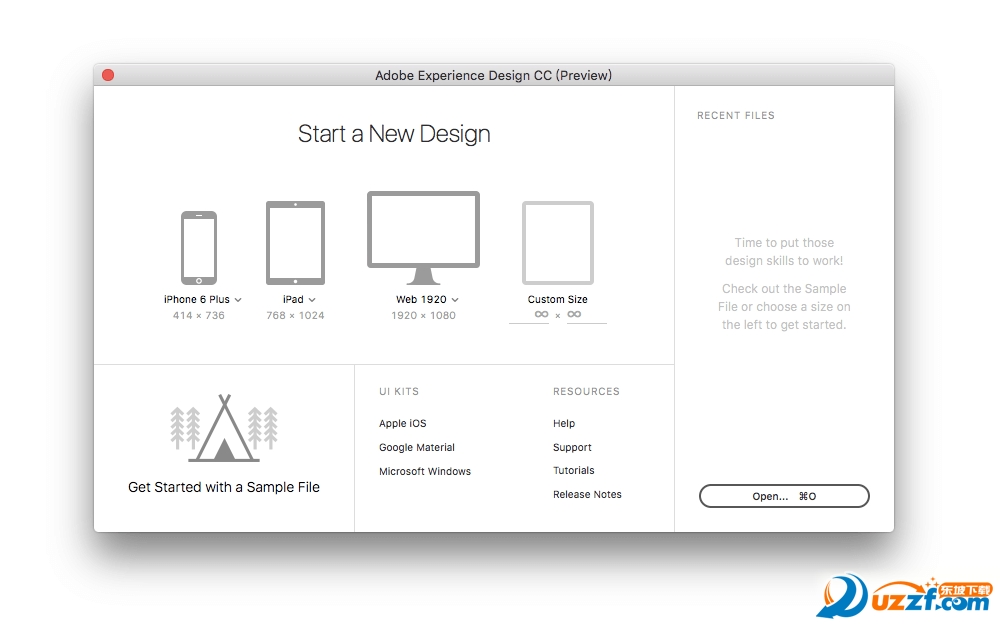Open the Google Material UI kit
This screenshot has width=1000, height=635.
click(x=417, y=448)
